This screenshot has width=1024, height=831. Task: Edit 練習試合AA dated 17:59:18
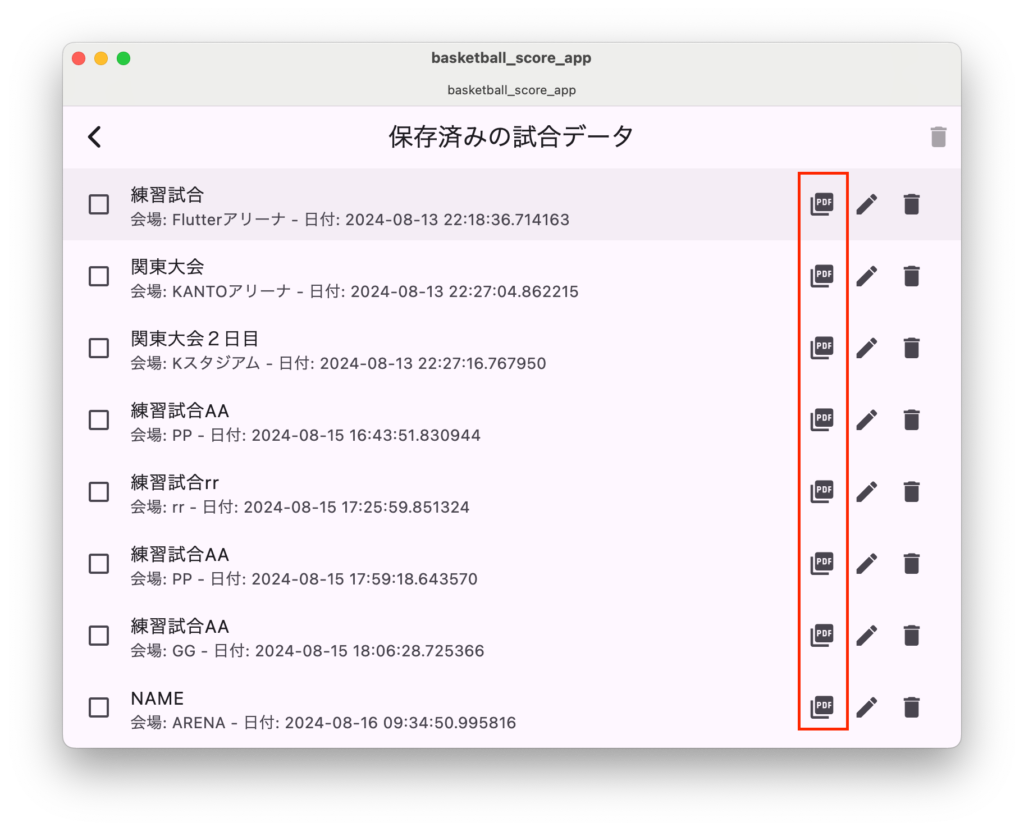(x=867, y=564)
